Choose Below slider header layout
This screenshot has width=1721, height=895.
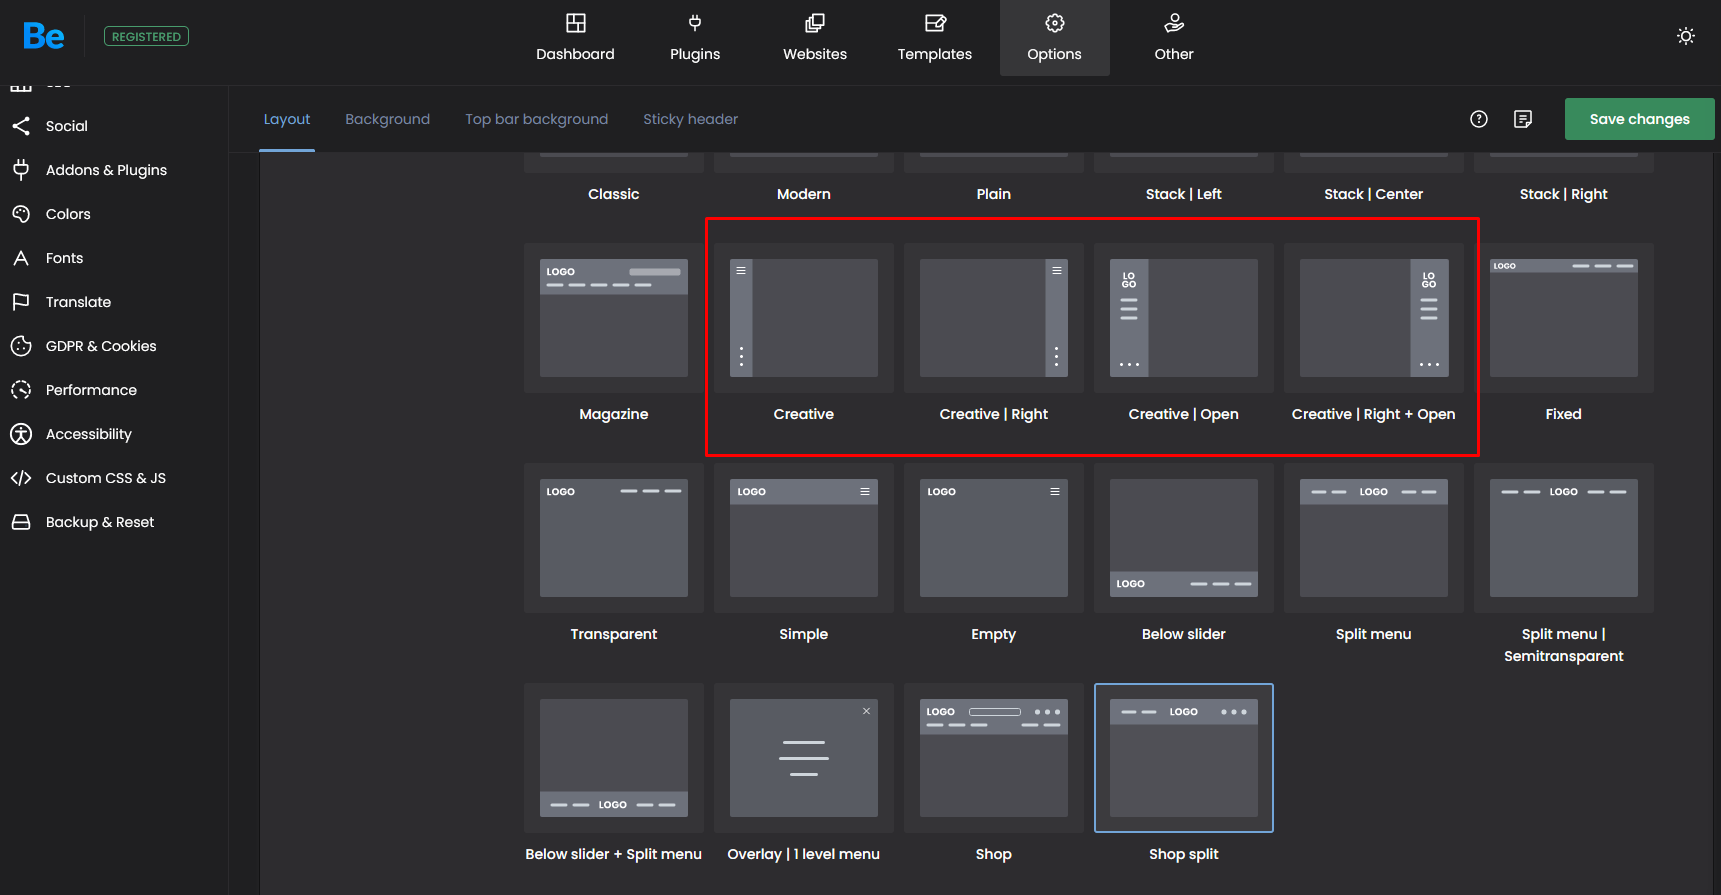1184,538
